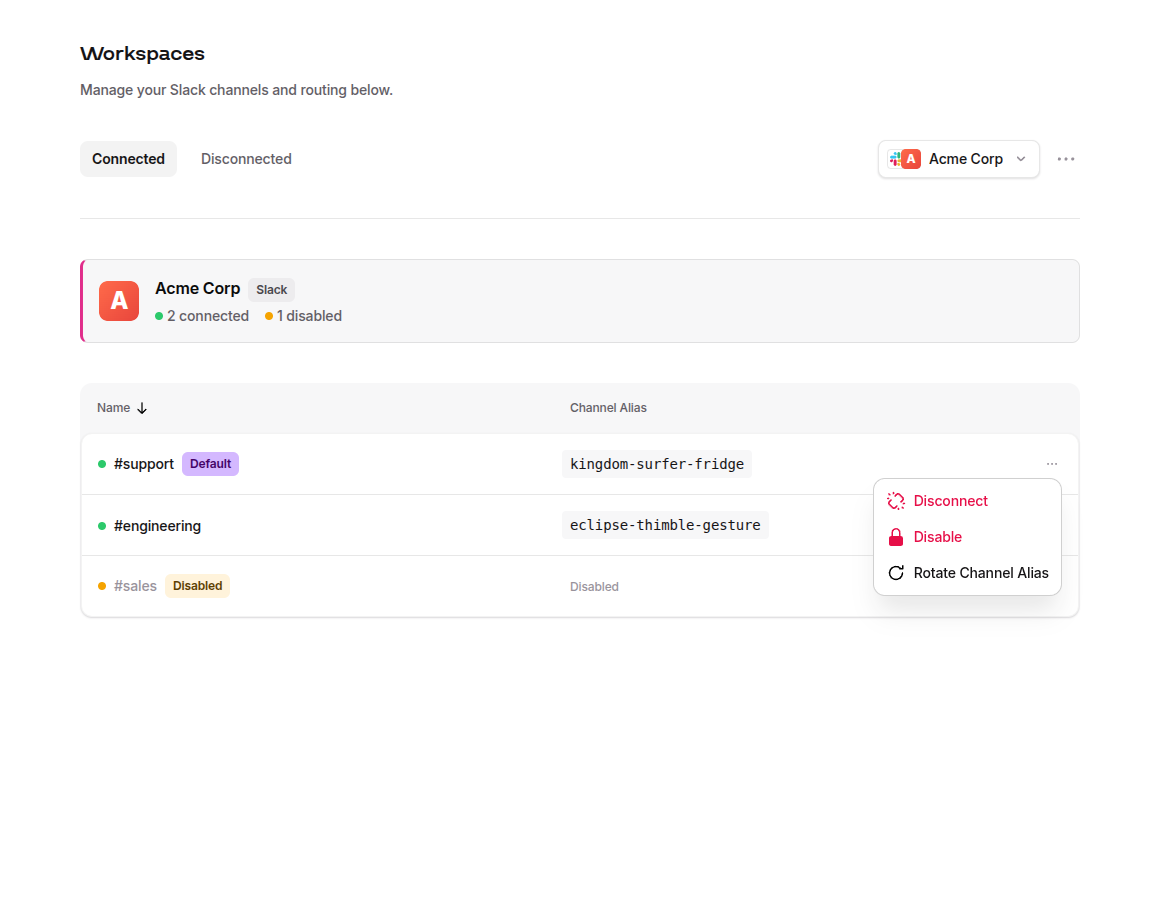Screen dimensions: 1160x900
Task: Click the Acme Corp workspace card title
Action: [x=198, y=288]
